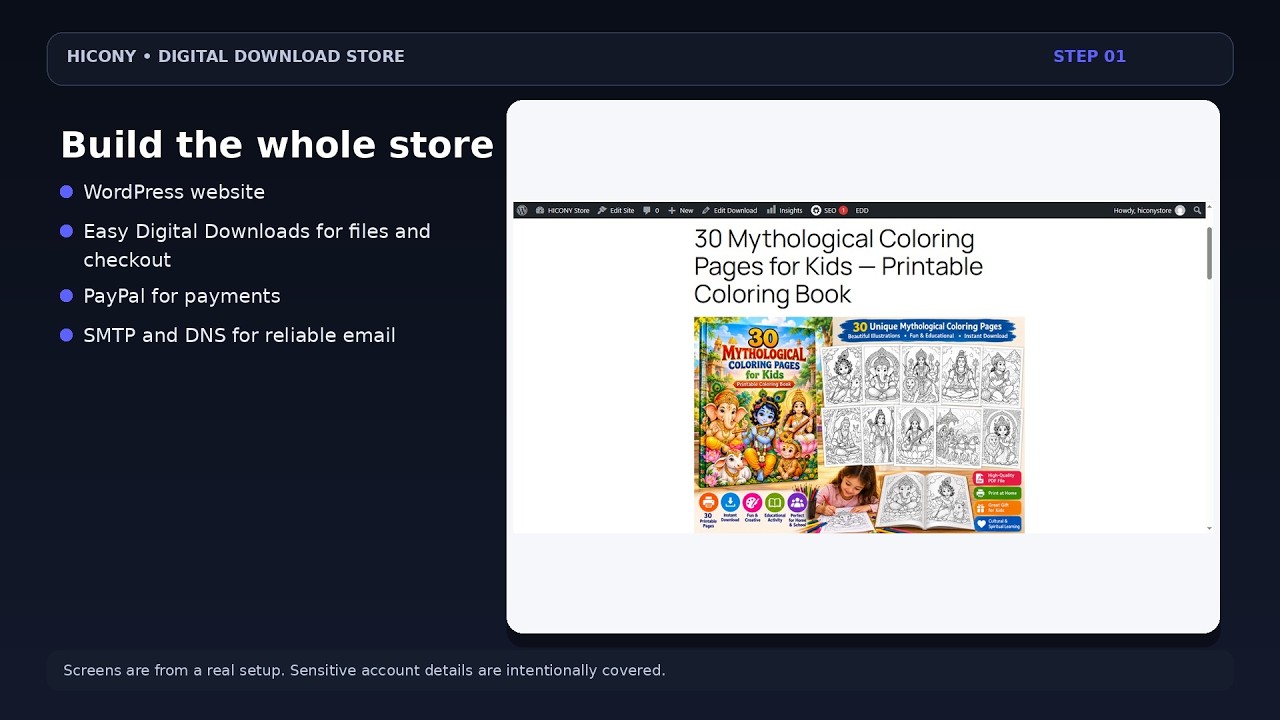The height and width of the screenshot is (720, 1280).
Task: Click the Educational Activity book icon
Action: click(x=775, y=502)
